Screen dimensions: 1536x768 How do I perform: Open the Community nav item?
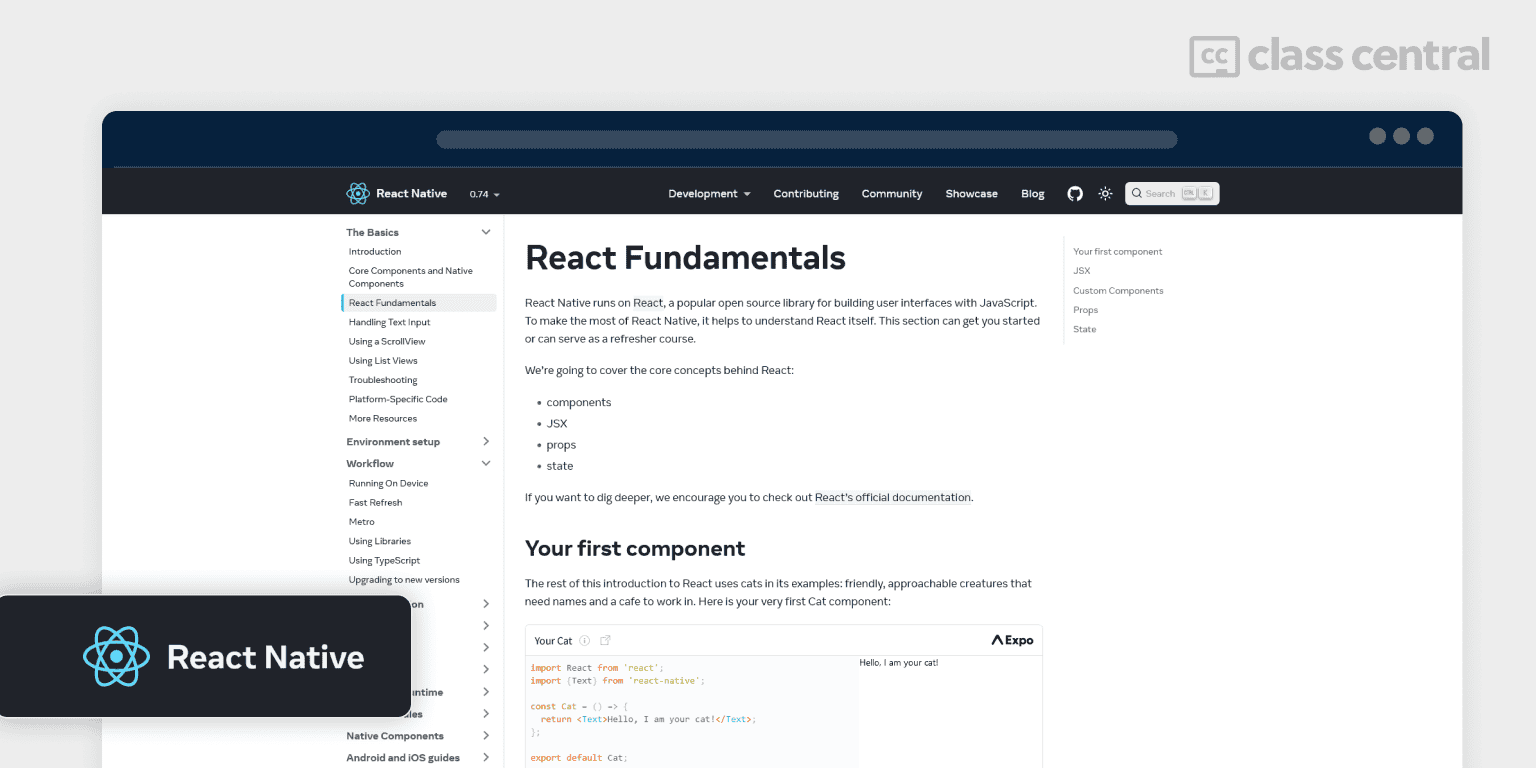coord(892,194)
